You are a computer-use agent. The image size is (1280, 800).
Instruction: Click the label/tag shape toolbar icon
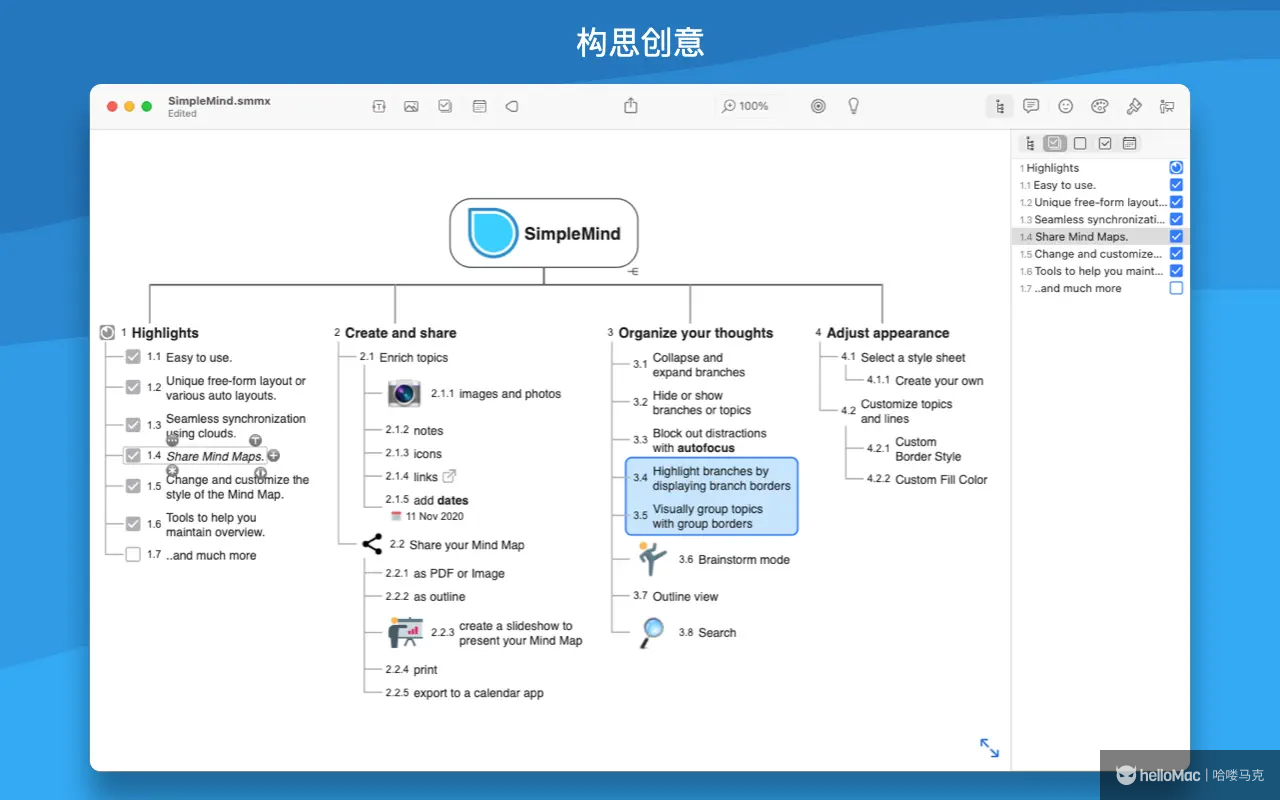(512, 106)
